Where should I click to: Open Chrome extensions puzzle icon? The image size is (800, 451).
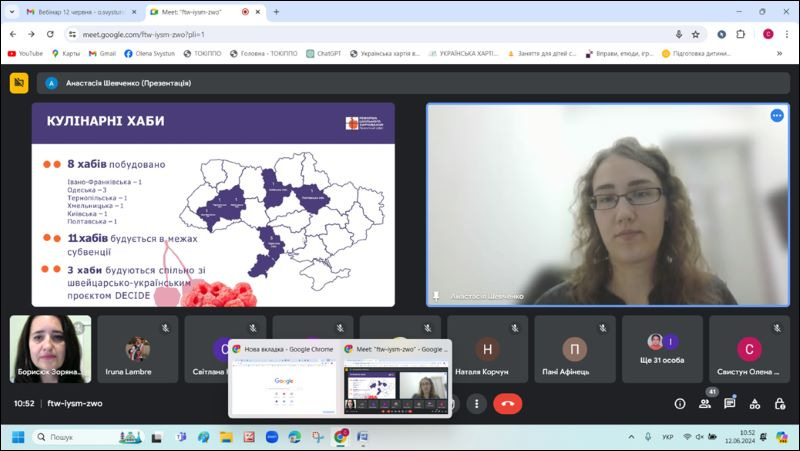(740, 34)
